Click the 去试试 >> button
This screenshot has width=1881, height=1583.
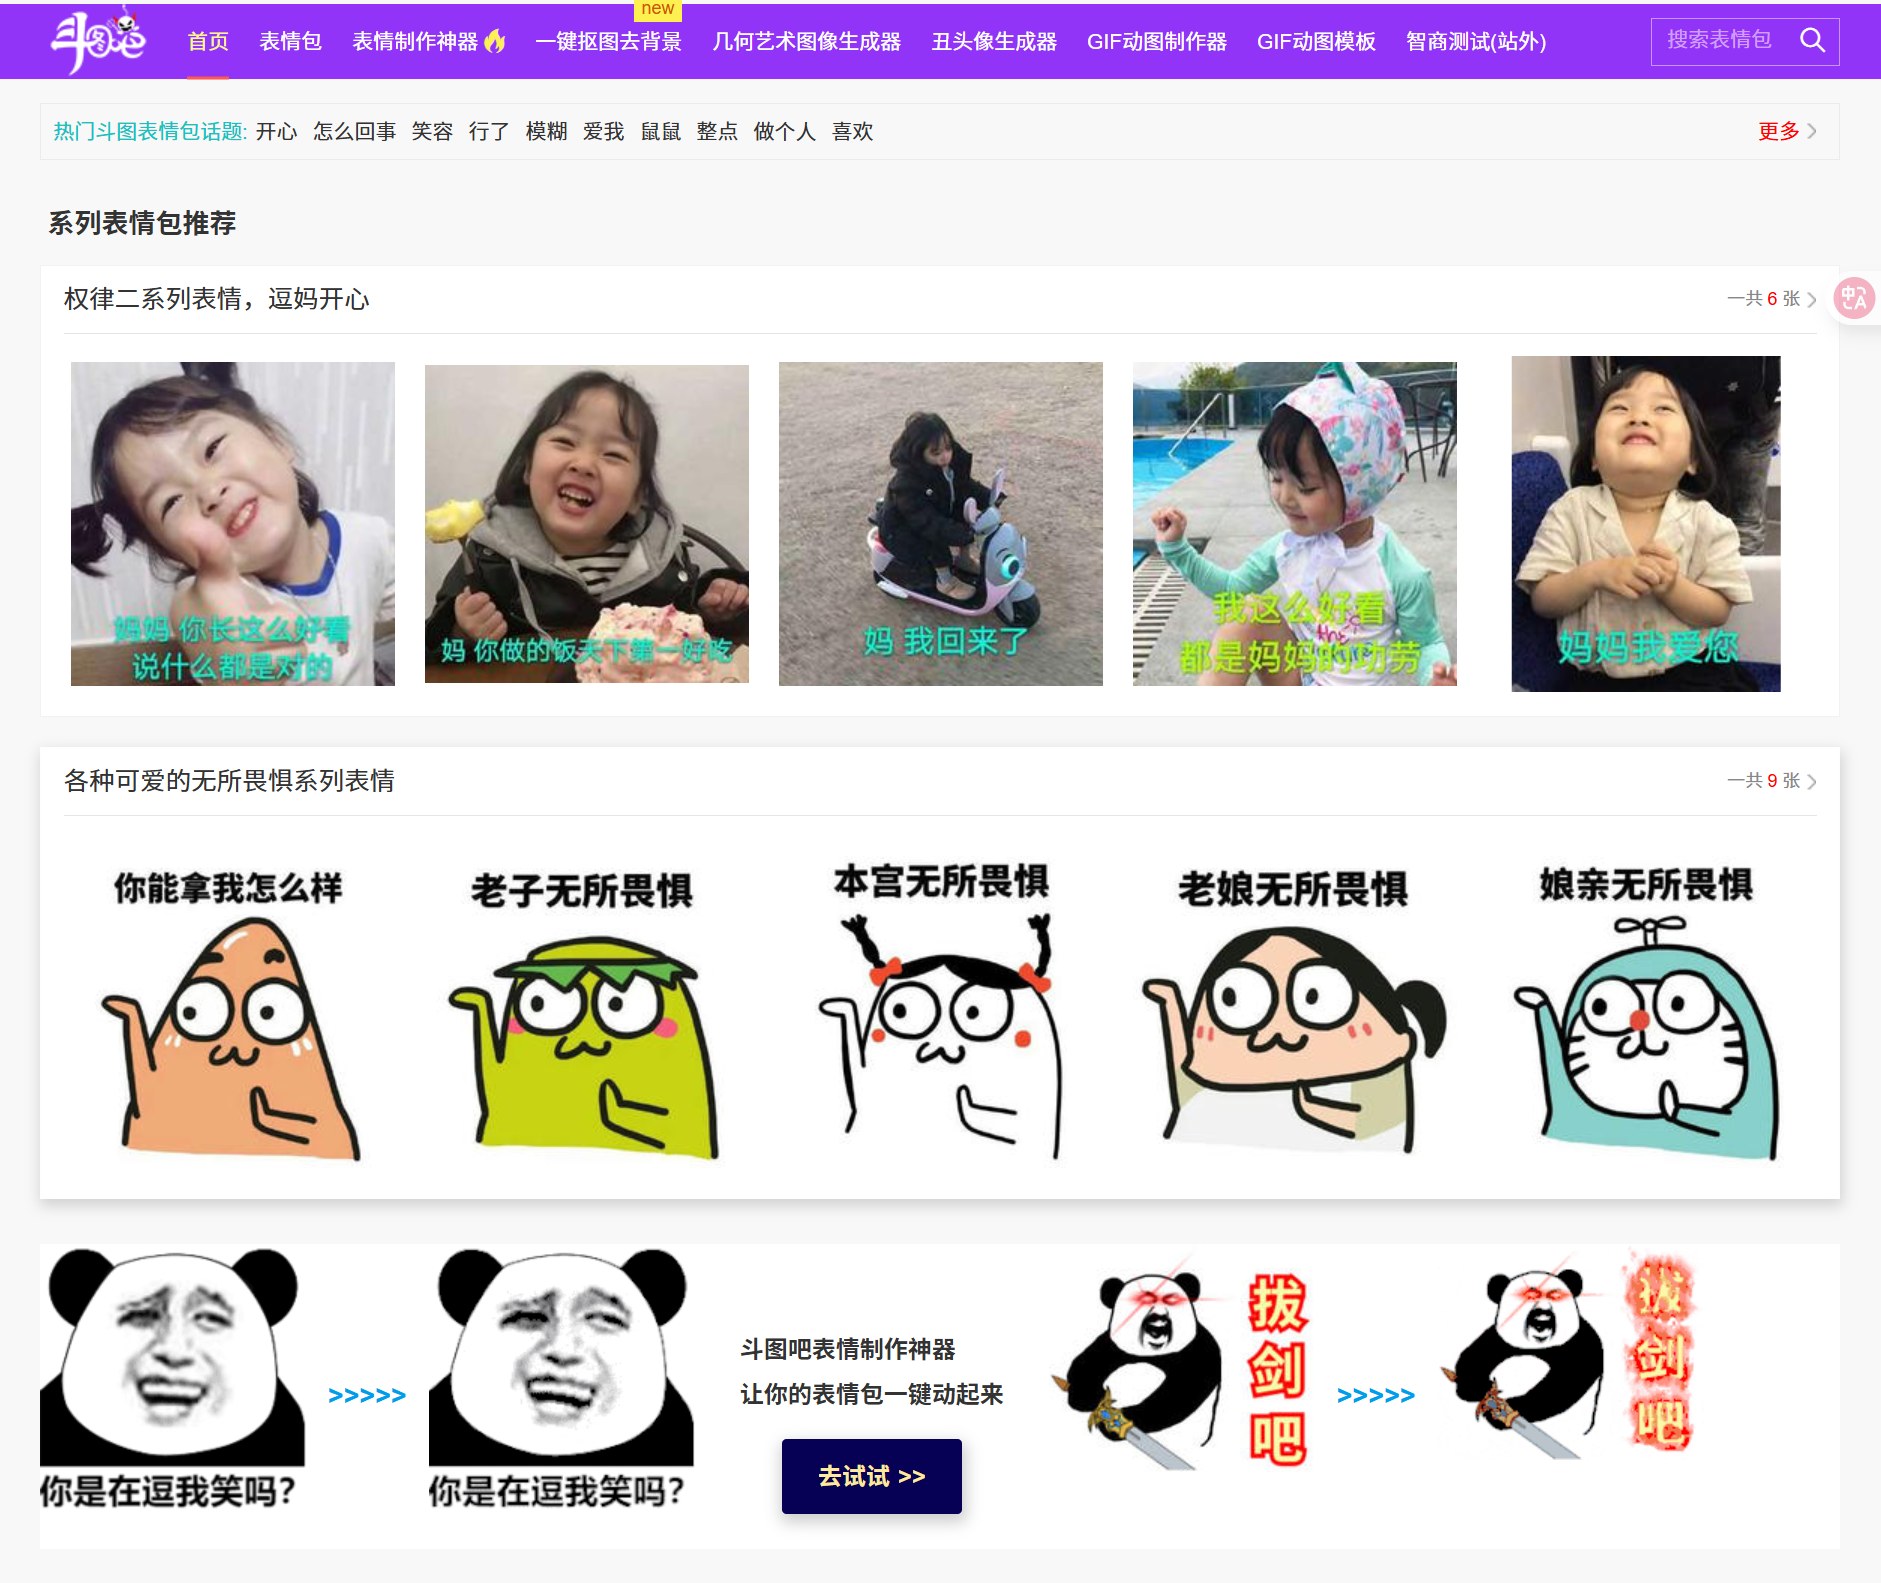[871, 1476]
